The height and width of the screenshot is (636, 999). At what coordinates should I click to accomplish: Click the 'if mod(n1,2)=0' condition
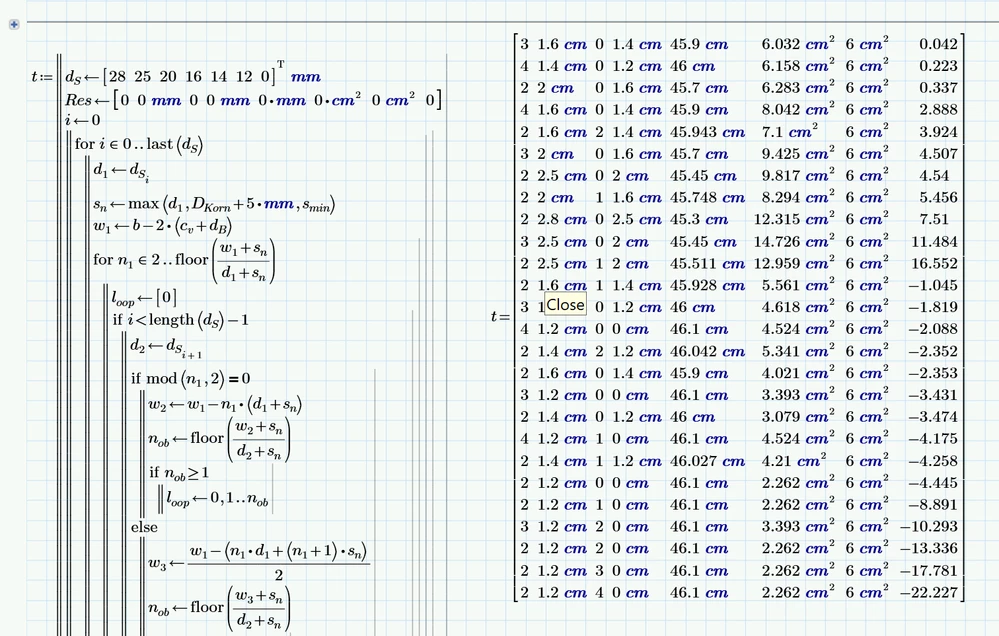pos(190,379)
